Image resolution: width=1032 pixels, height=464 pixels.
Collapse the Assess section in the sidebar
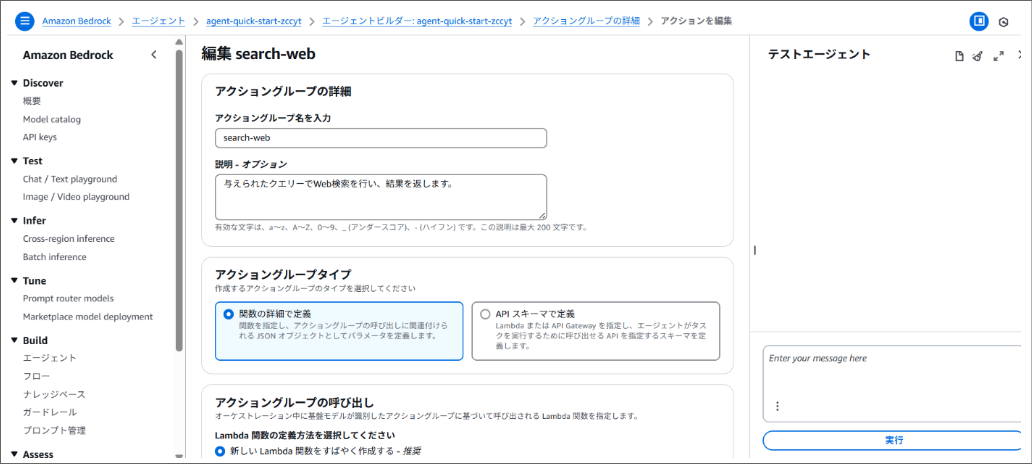click(x=14, y=454)
